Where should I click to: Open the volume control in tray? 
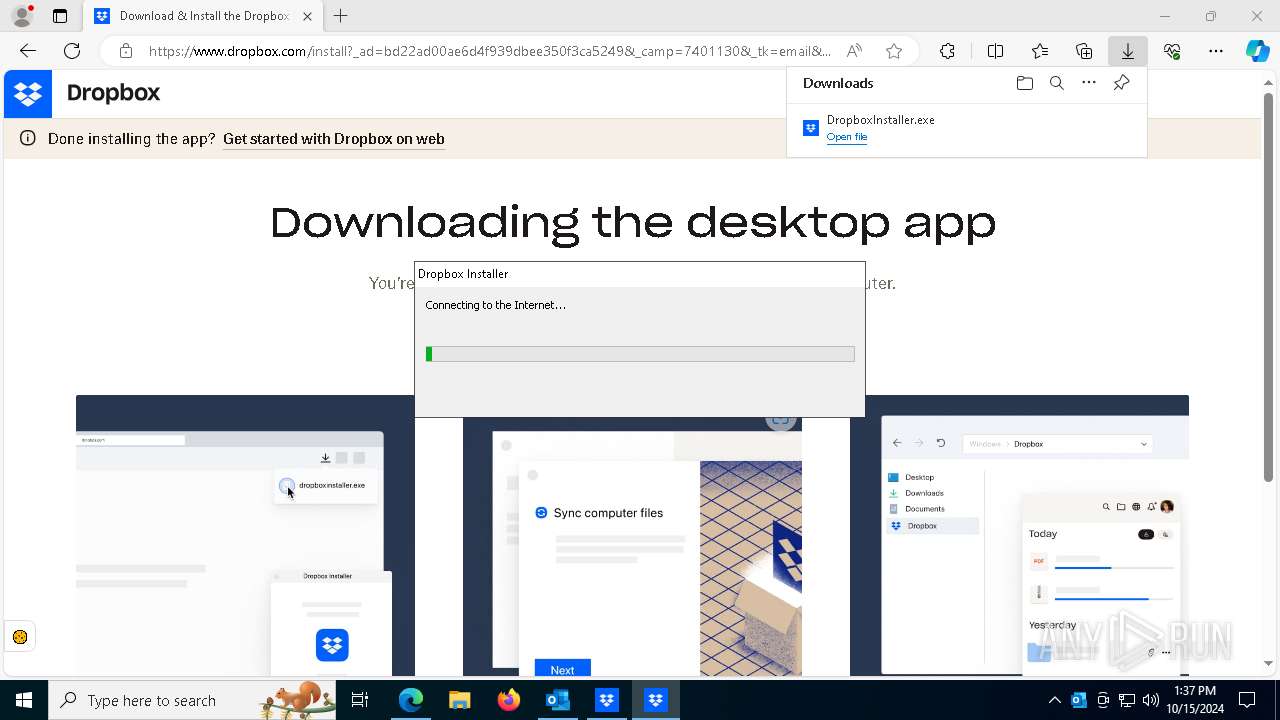coord(1151,700)
